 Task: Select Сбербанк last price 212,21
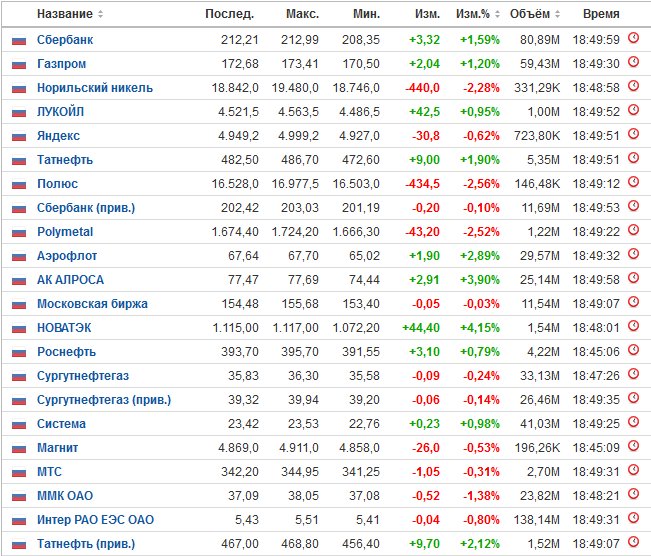pyautogui.click(x=240, y=40)
